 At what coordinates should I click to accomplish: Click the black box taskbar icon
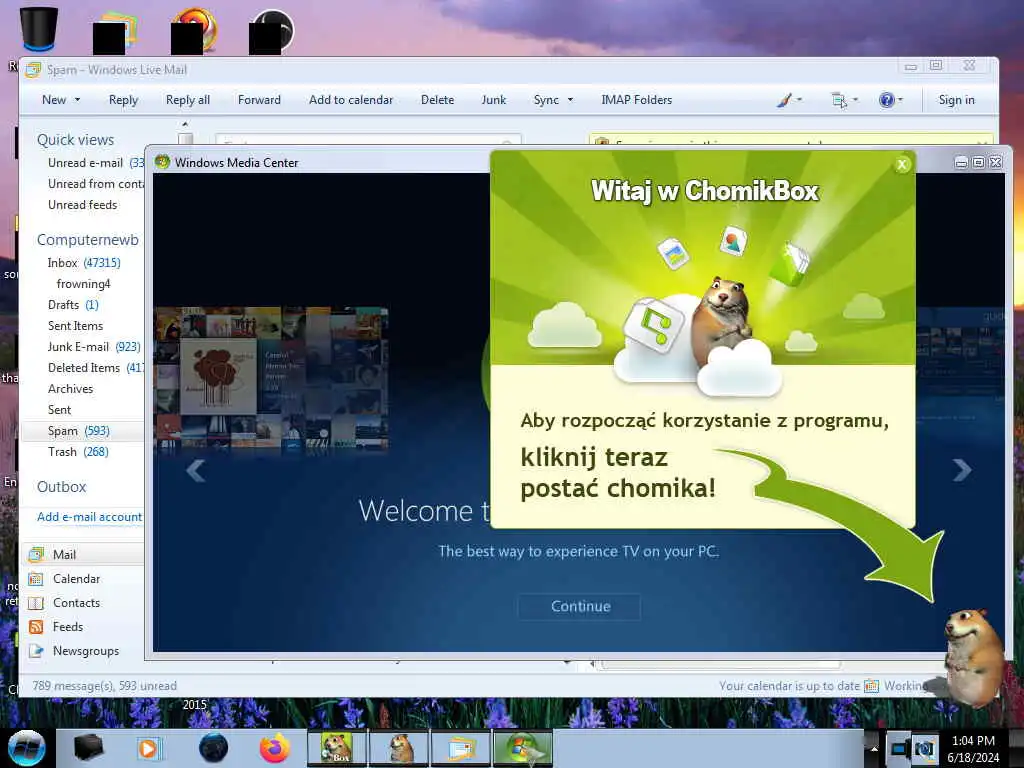(88, 748)
